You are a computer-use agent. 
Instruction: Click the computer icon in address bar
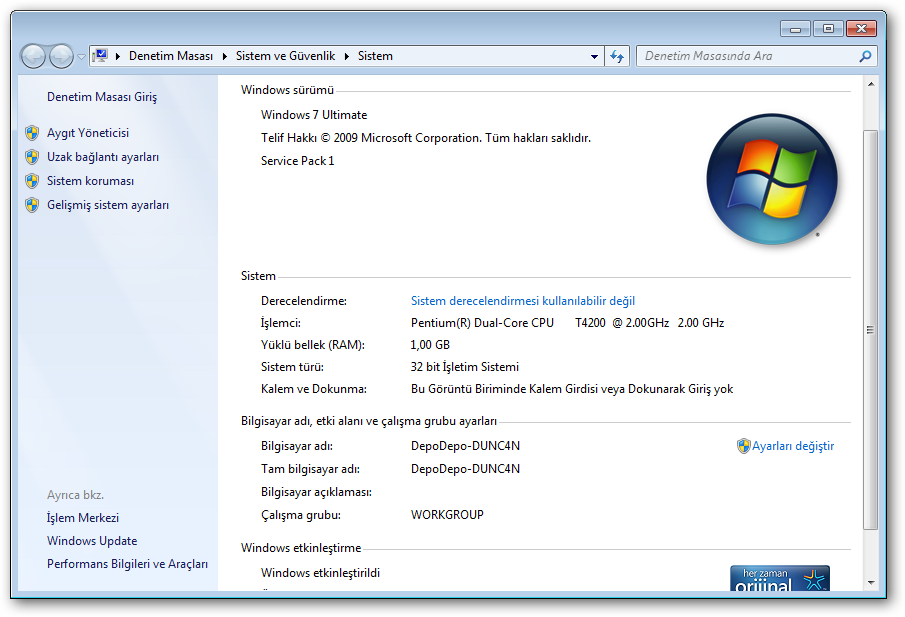(100, 56)
